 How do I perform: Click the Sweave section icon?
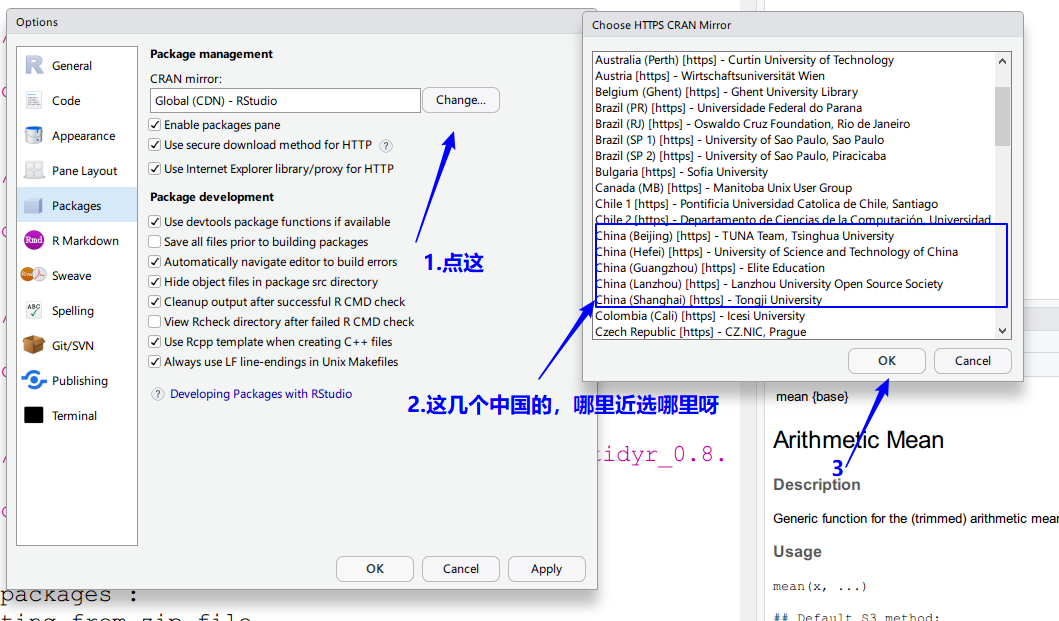34,275
